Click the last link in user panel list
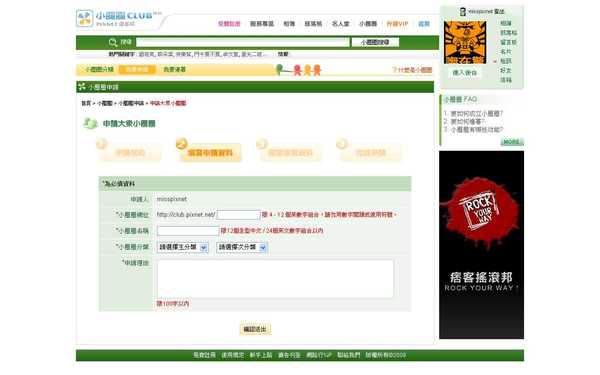 506,80
